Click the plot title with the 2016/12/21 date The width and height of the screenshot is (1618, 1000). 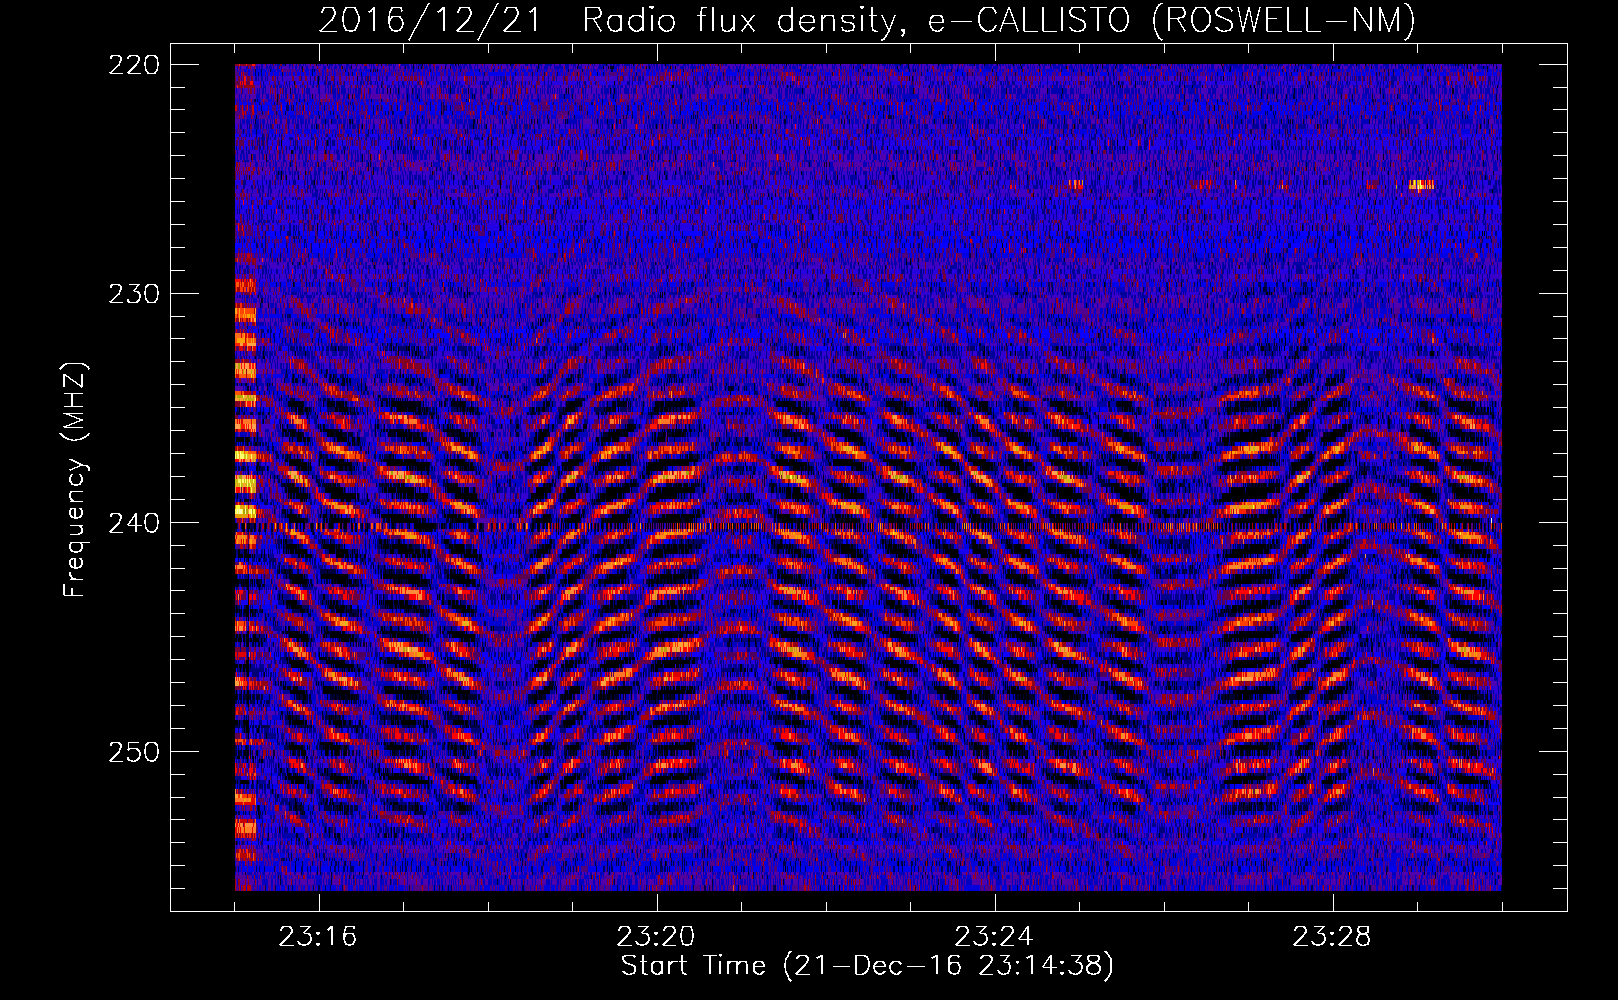pos(867,20)
